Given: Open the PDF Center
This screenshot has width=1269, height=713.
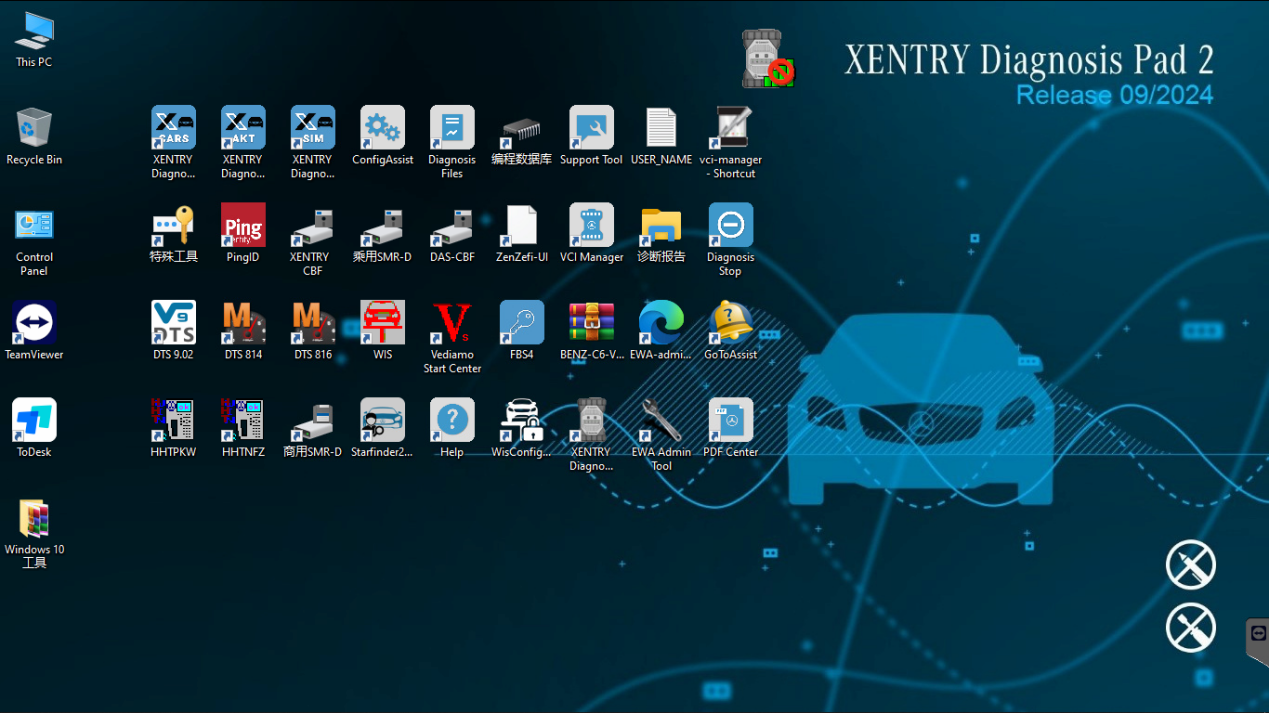Looking at the screenshot, I should [730, 420].
